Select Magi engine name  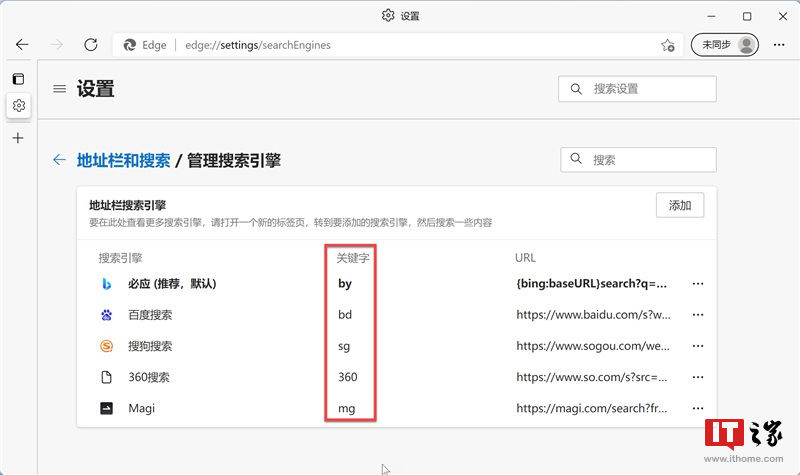click(141, 408)
